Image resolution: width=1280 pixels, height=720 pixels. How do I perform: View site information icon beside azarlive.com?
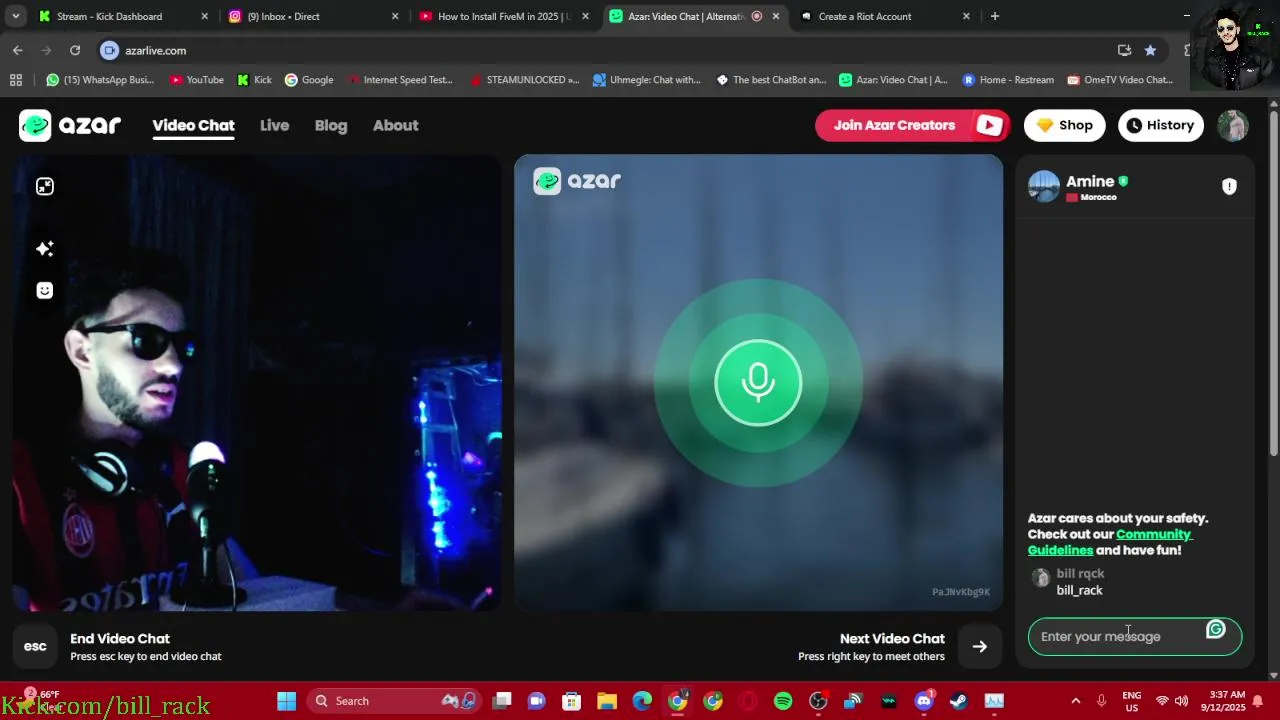pyautogui.click(x=110, y=50)
